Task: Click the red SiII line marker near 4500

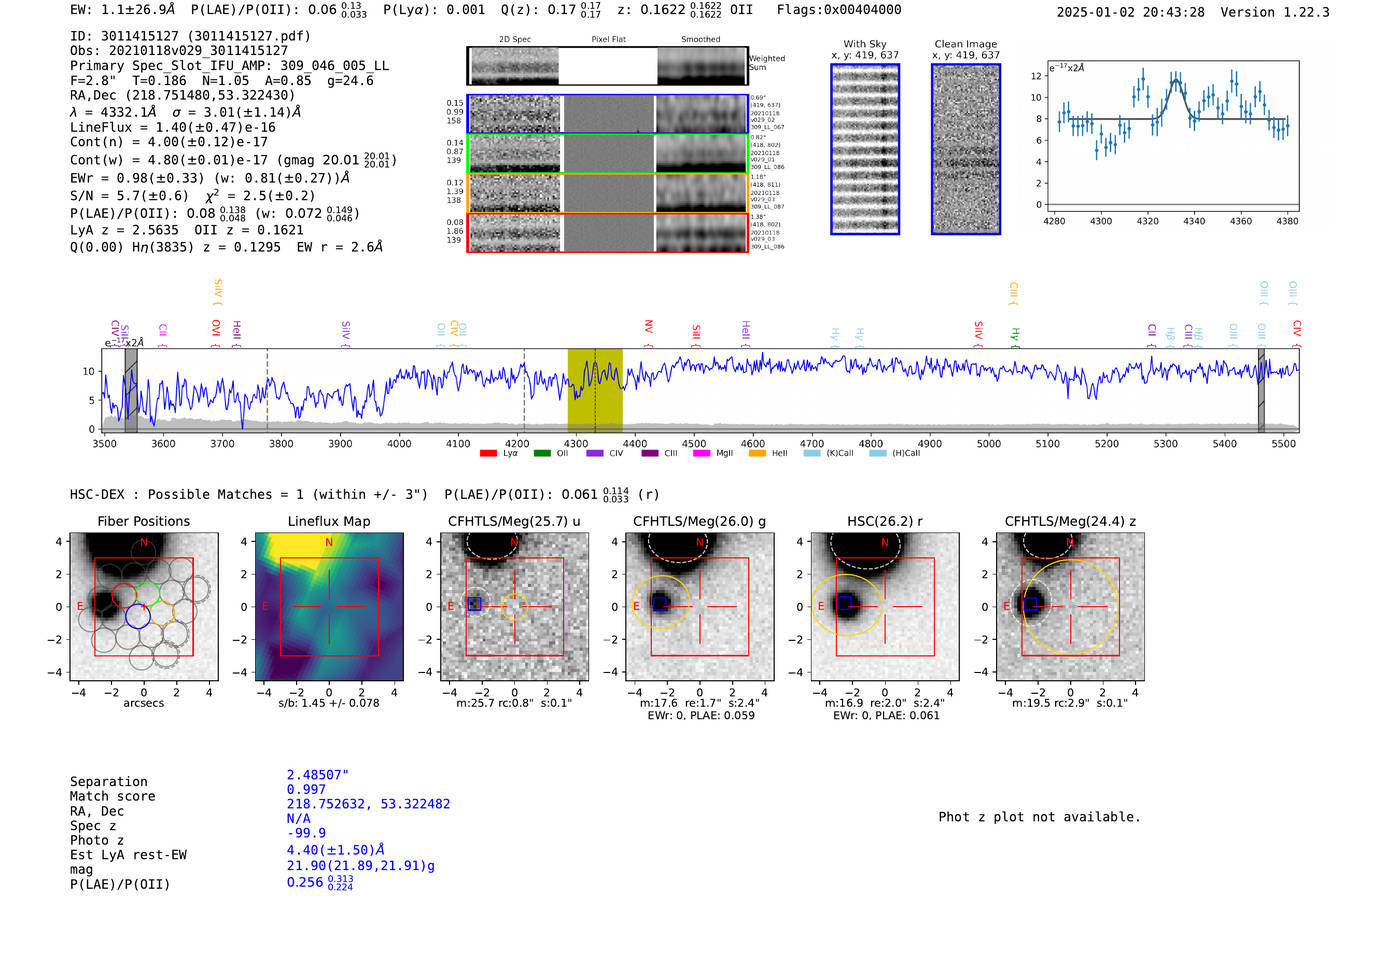Action: point(697,335)
